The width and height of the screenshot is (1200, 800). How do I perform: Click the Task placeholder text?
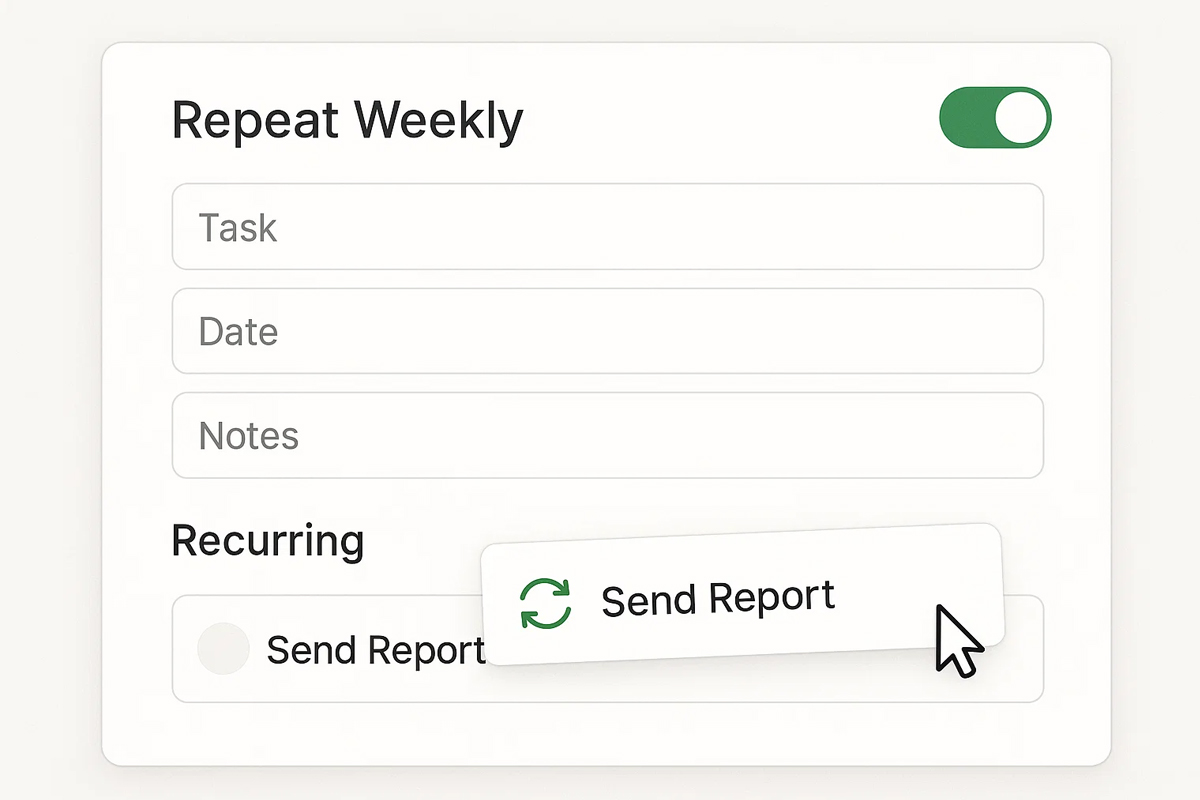(238, 228)
